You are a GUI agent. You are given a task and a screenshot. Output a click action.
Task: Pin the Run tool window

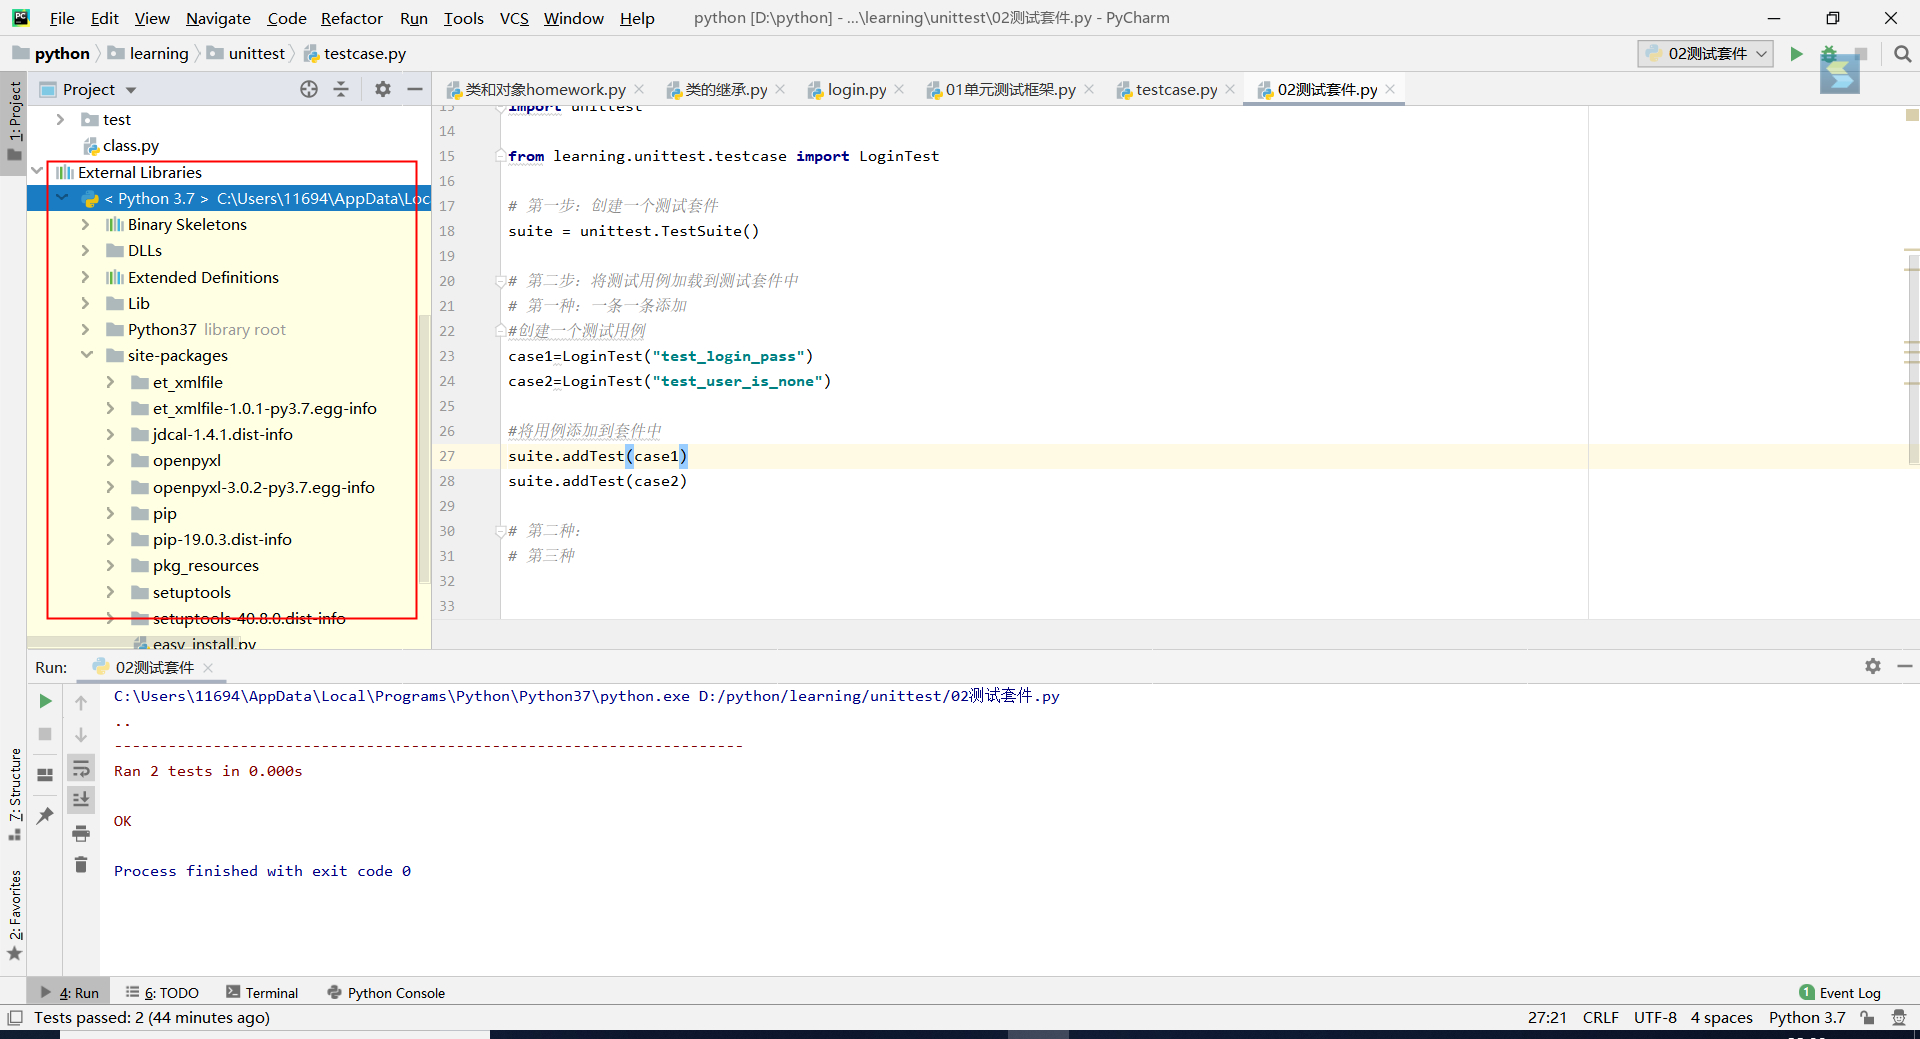tap(44, 815)
